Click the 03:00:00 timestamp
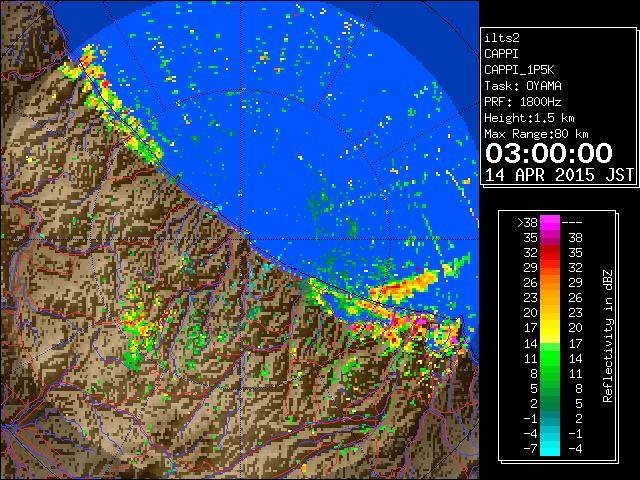This screenshot has width=640, height=480. coord(549,153)
